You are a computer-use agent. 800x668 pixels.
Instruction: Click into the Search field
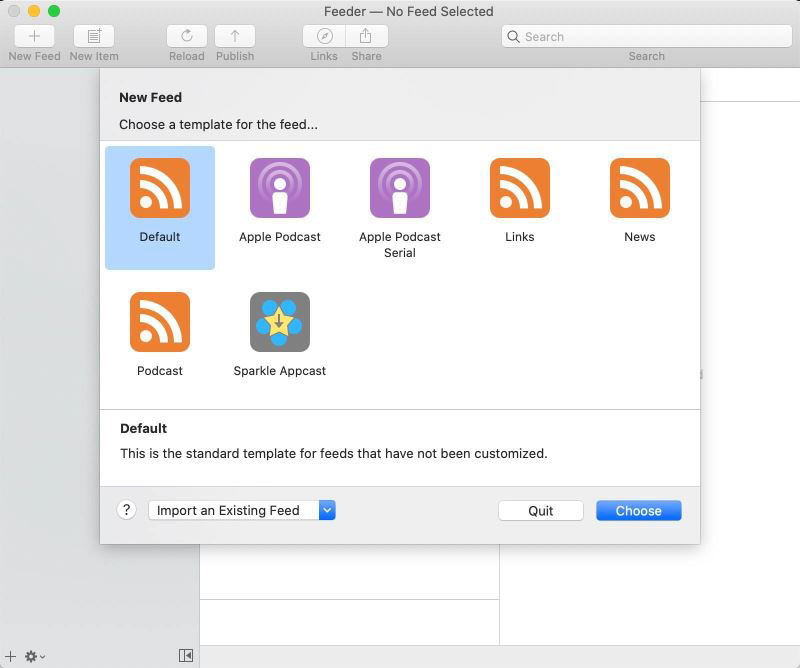[646, 36]
